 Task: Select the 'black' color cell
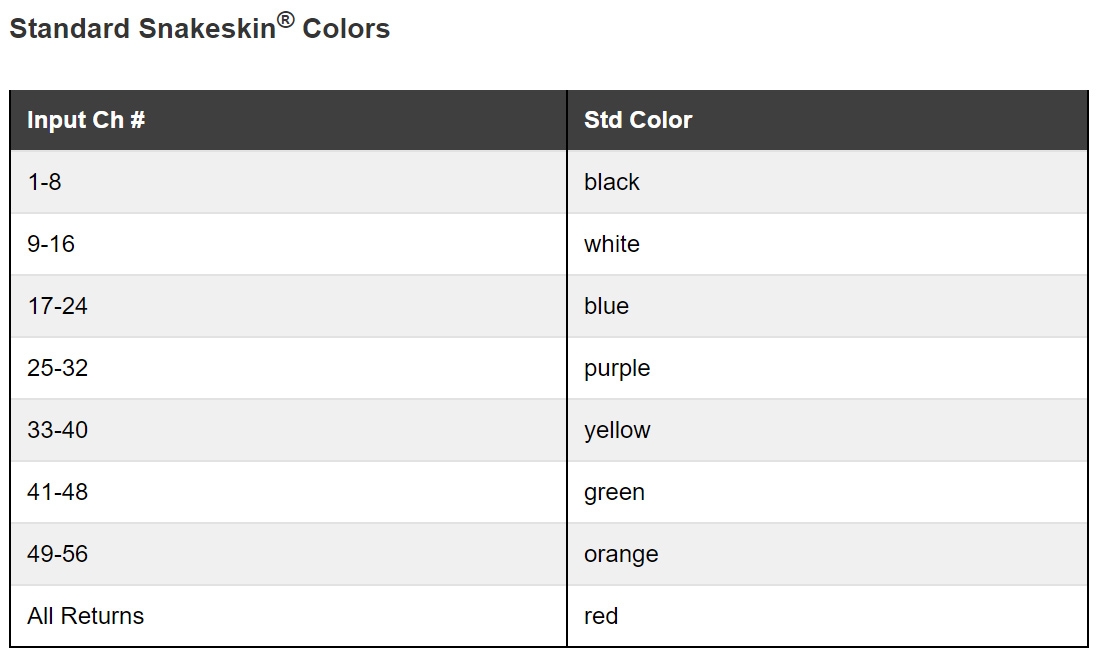tap(612, 182)
